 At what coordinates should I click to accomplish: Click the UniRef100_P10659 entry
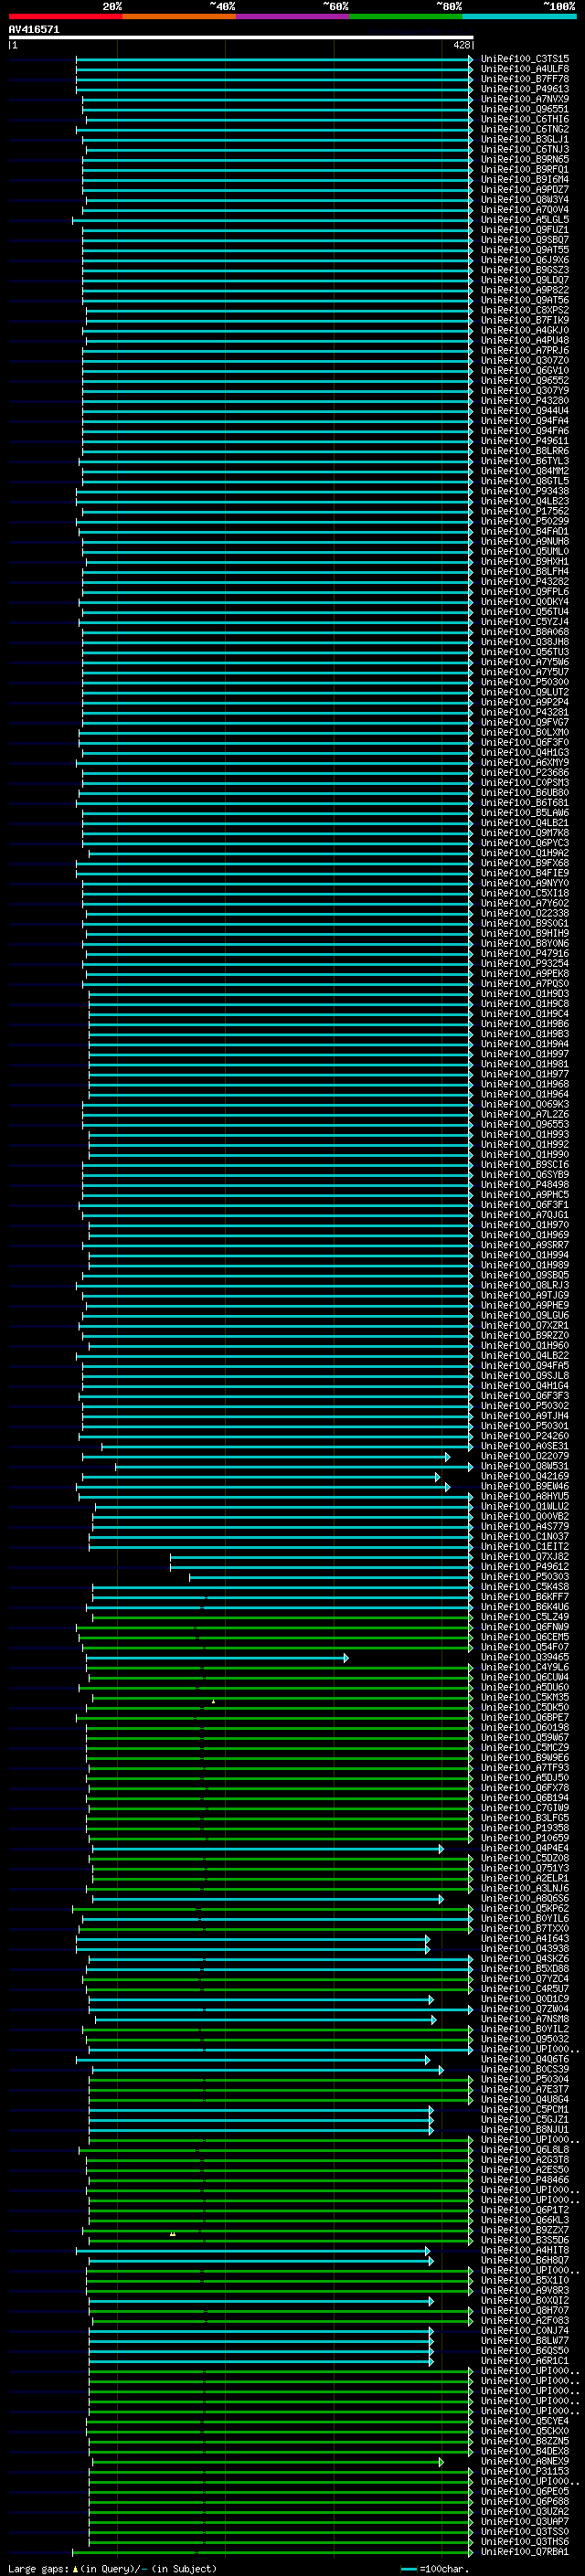pyautogui.click(x=525, y=1838)
